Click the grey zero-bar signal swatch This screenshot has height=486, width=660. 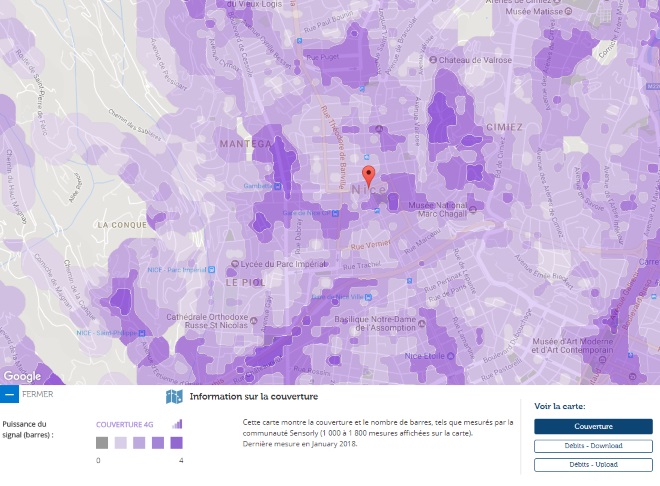coord(102,443)
